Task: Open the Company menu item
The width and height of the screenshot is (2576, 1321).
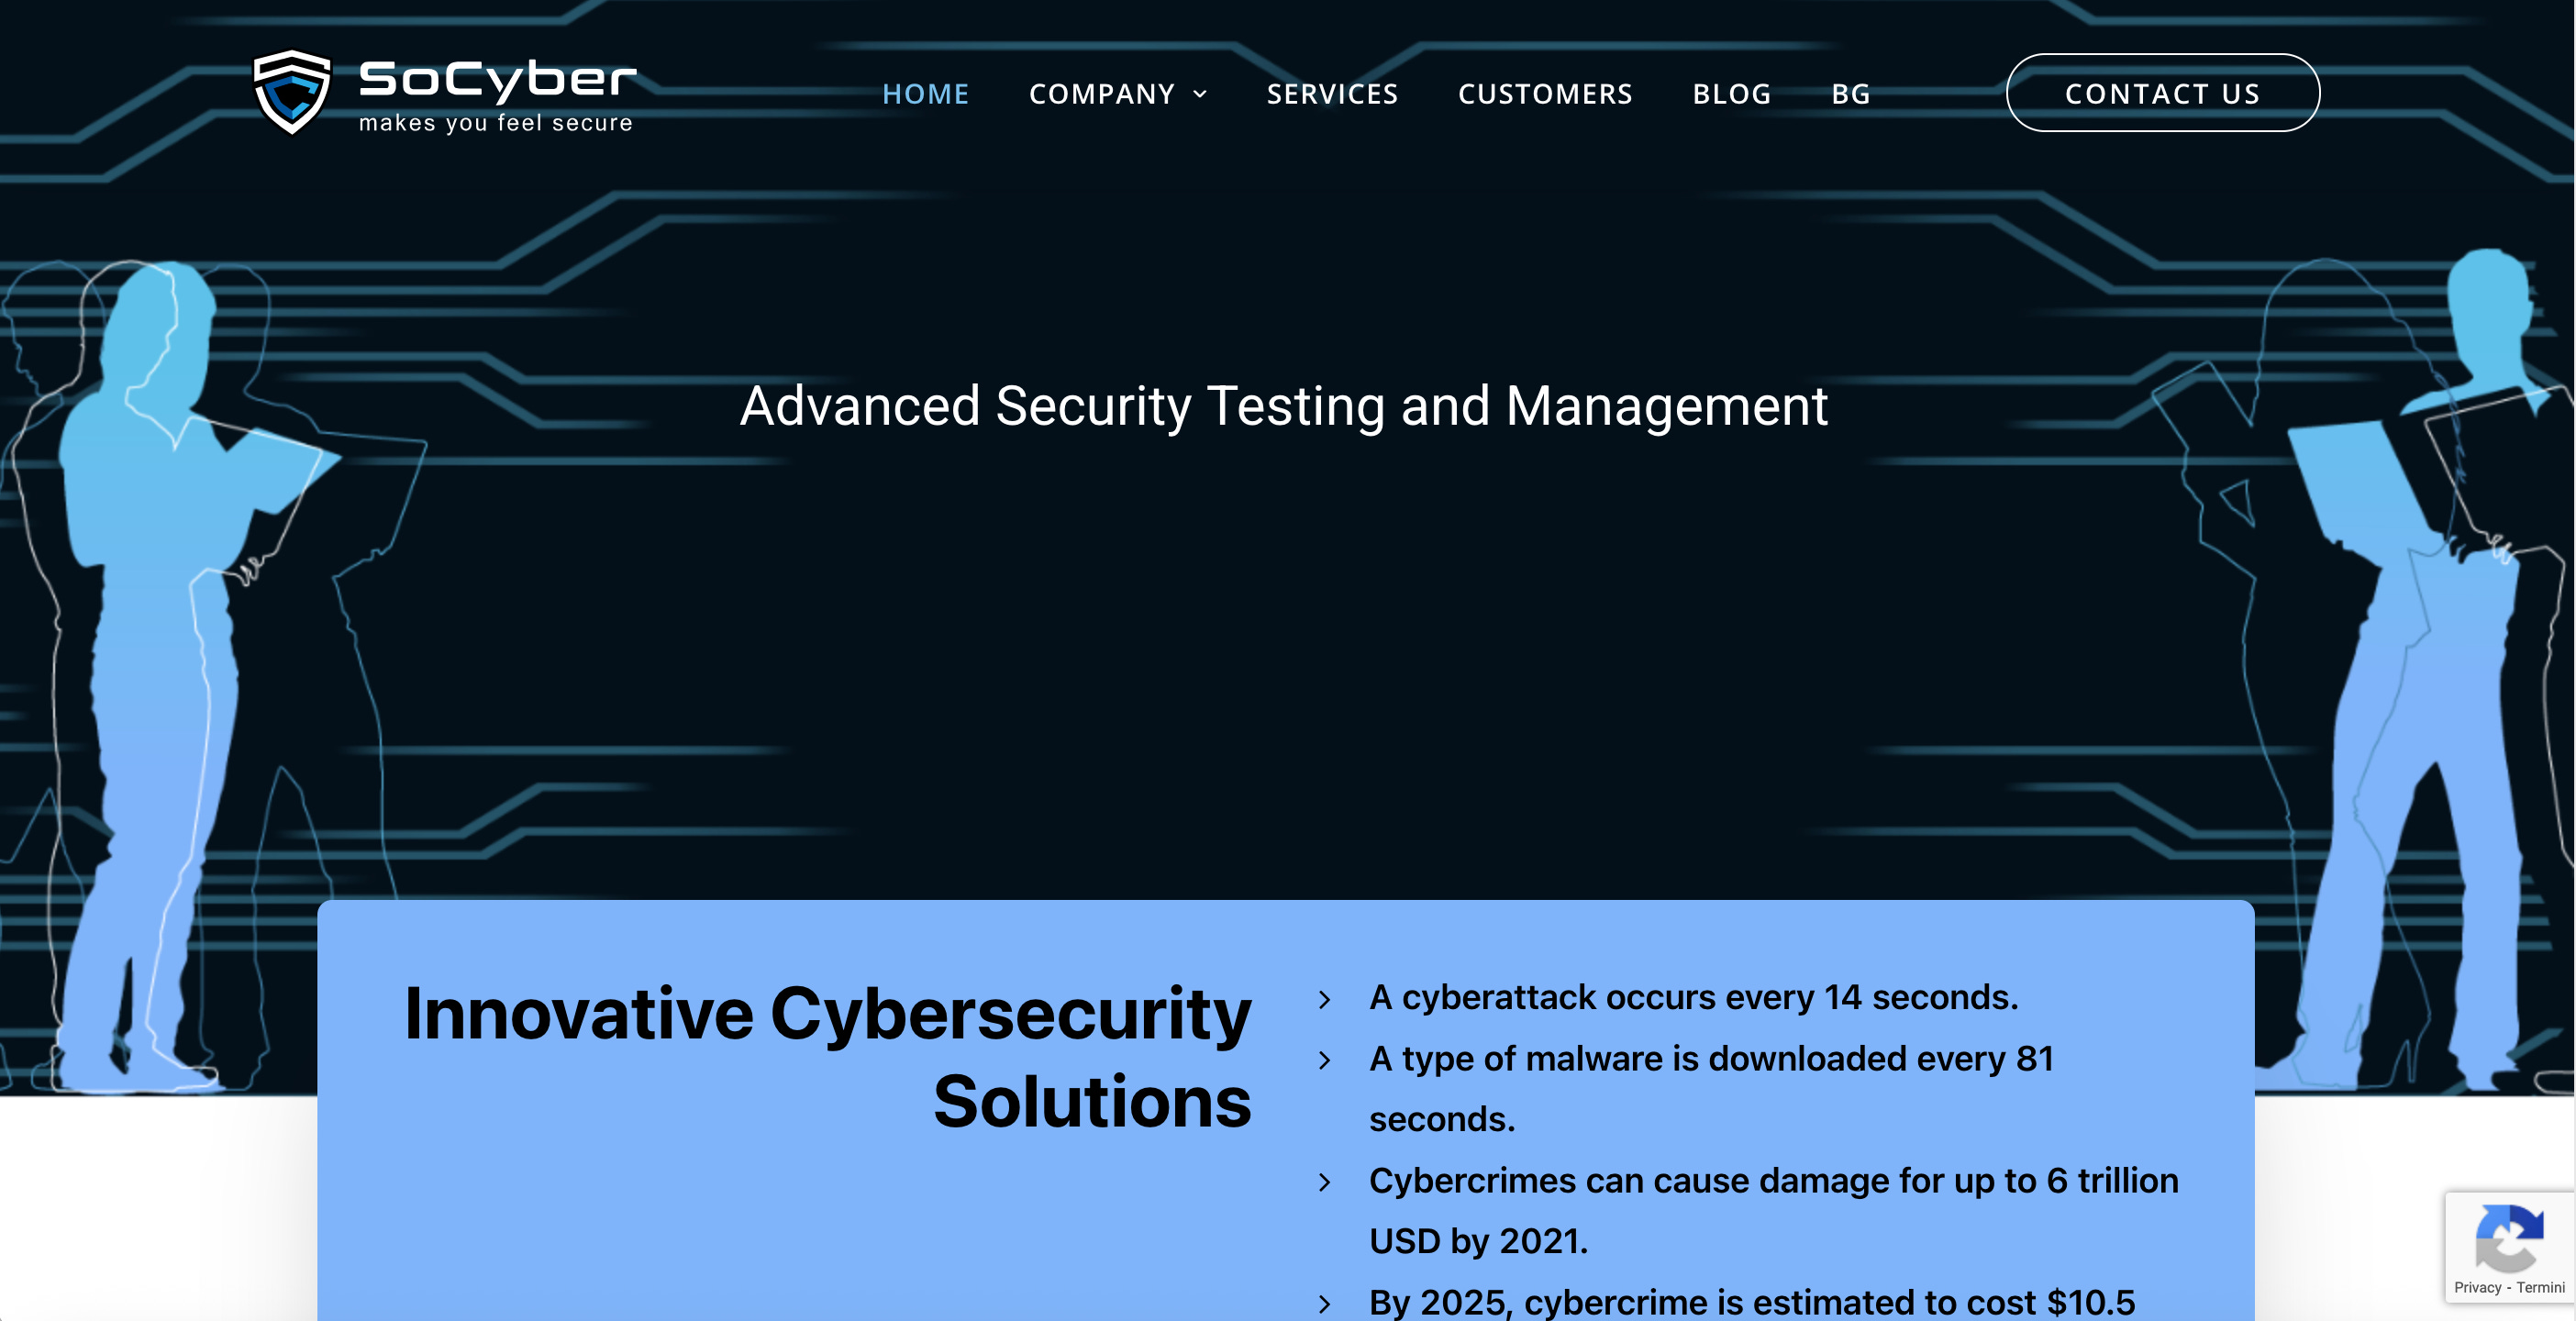Action: (1101, 94)
